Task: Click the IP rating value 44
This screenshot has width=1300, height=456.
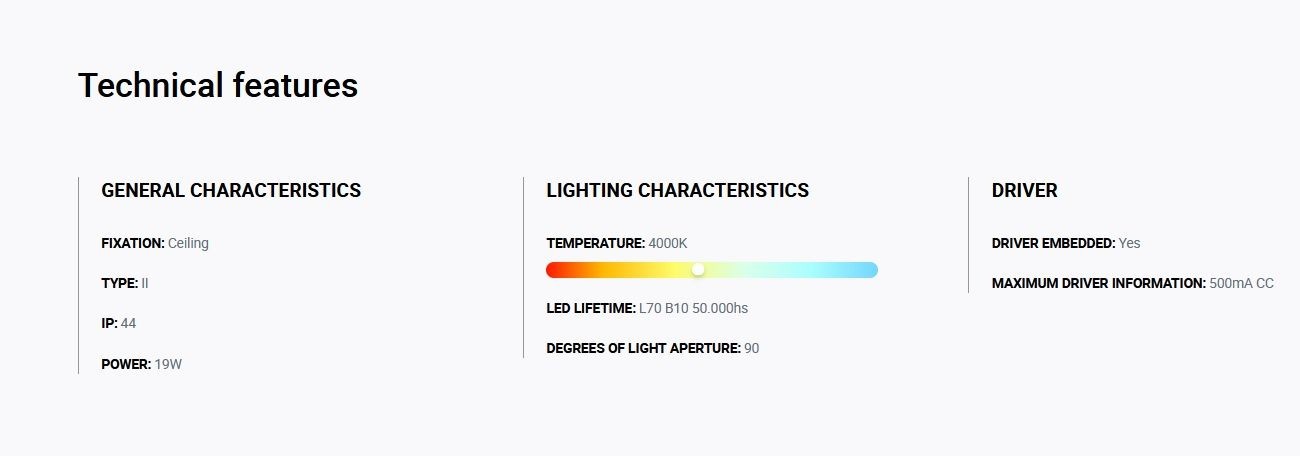Action: [x=128, y=323]
